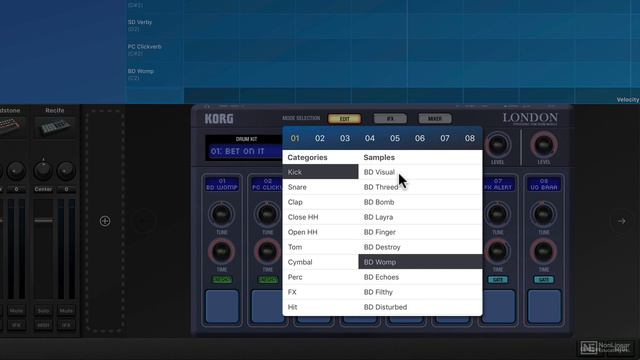Screen dimensions: 640x360
Task: Click the Tune knob on pad 07
Action: pyautogui.click(x=498, y=214)
